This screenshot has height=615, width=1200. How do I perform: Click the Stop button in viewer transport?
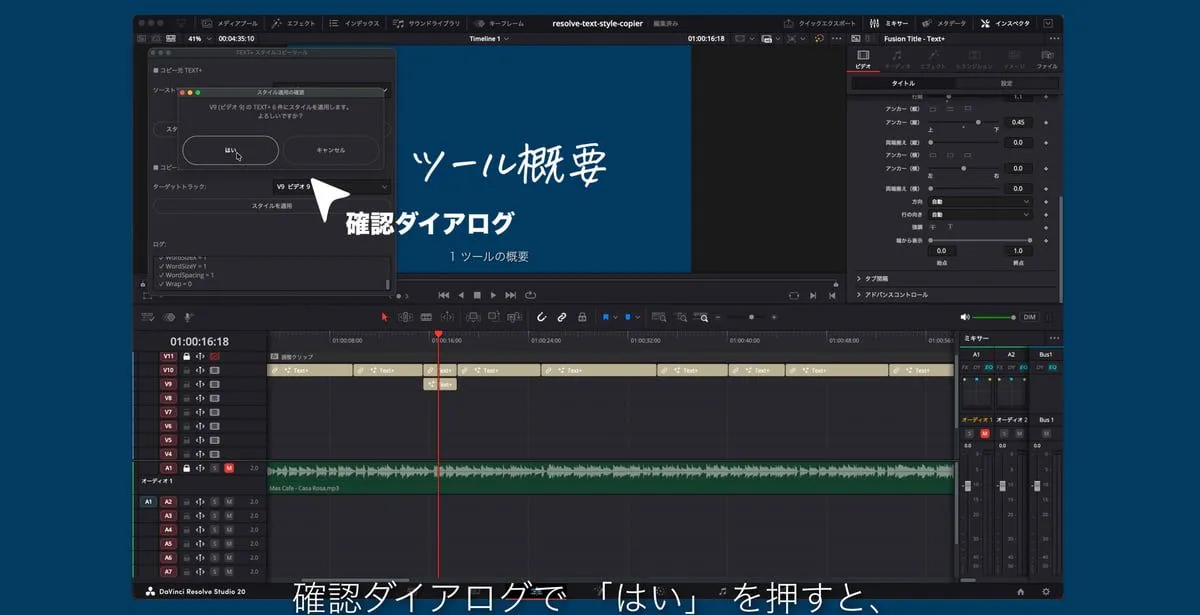477,295
